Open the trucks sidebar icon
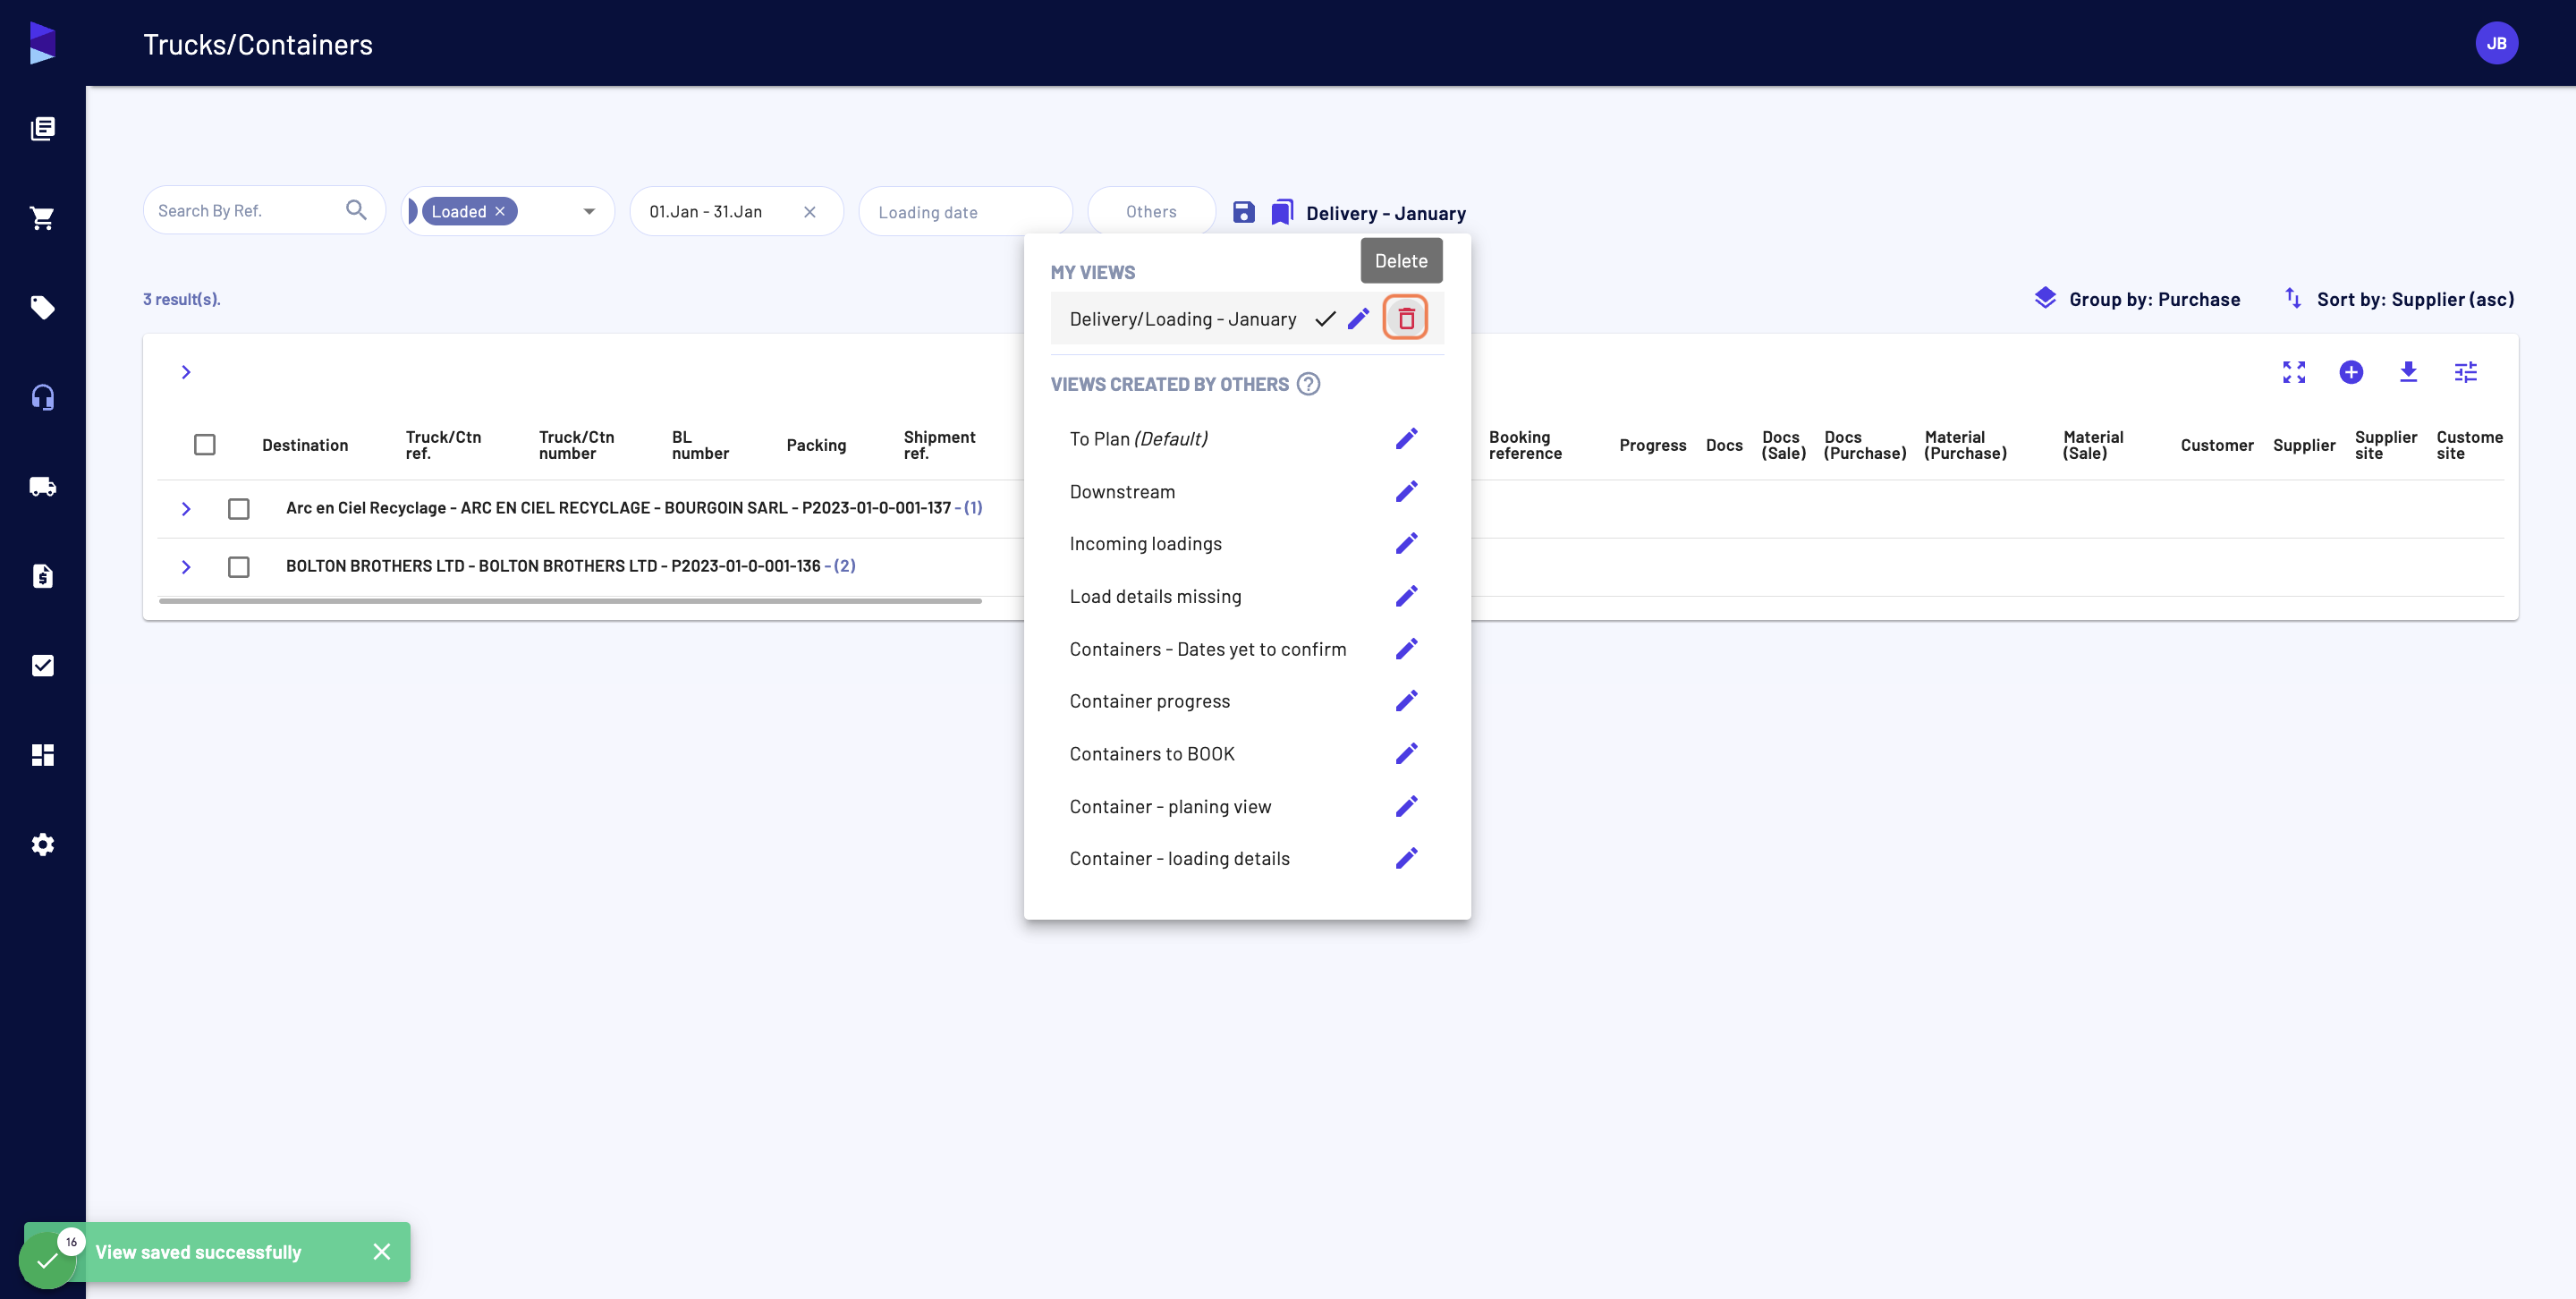This screenshot has width=2576, height=1299. [x=42, y=487]
